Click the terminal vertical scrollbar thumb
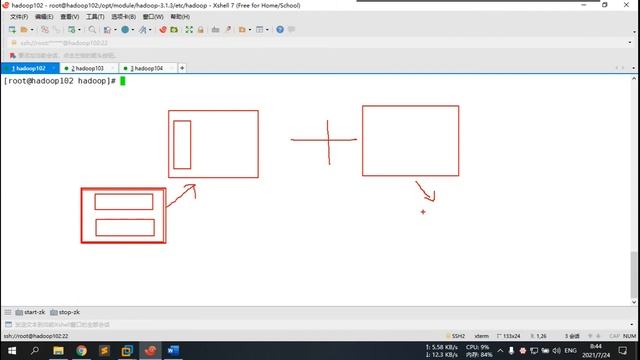640x360 pixels. click(x=633, y=275)
